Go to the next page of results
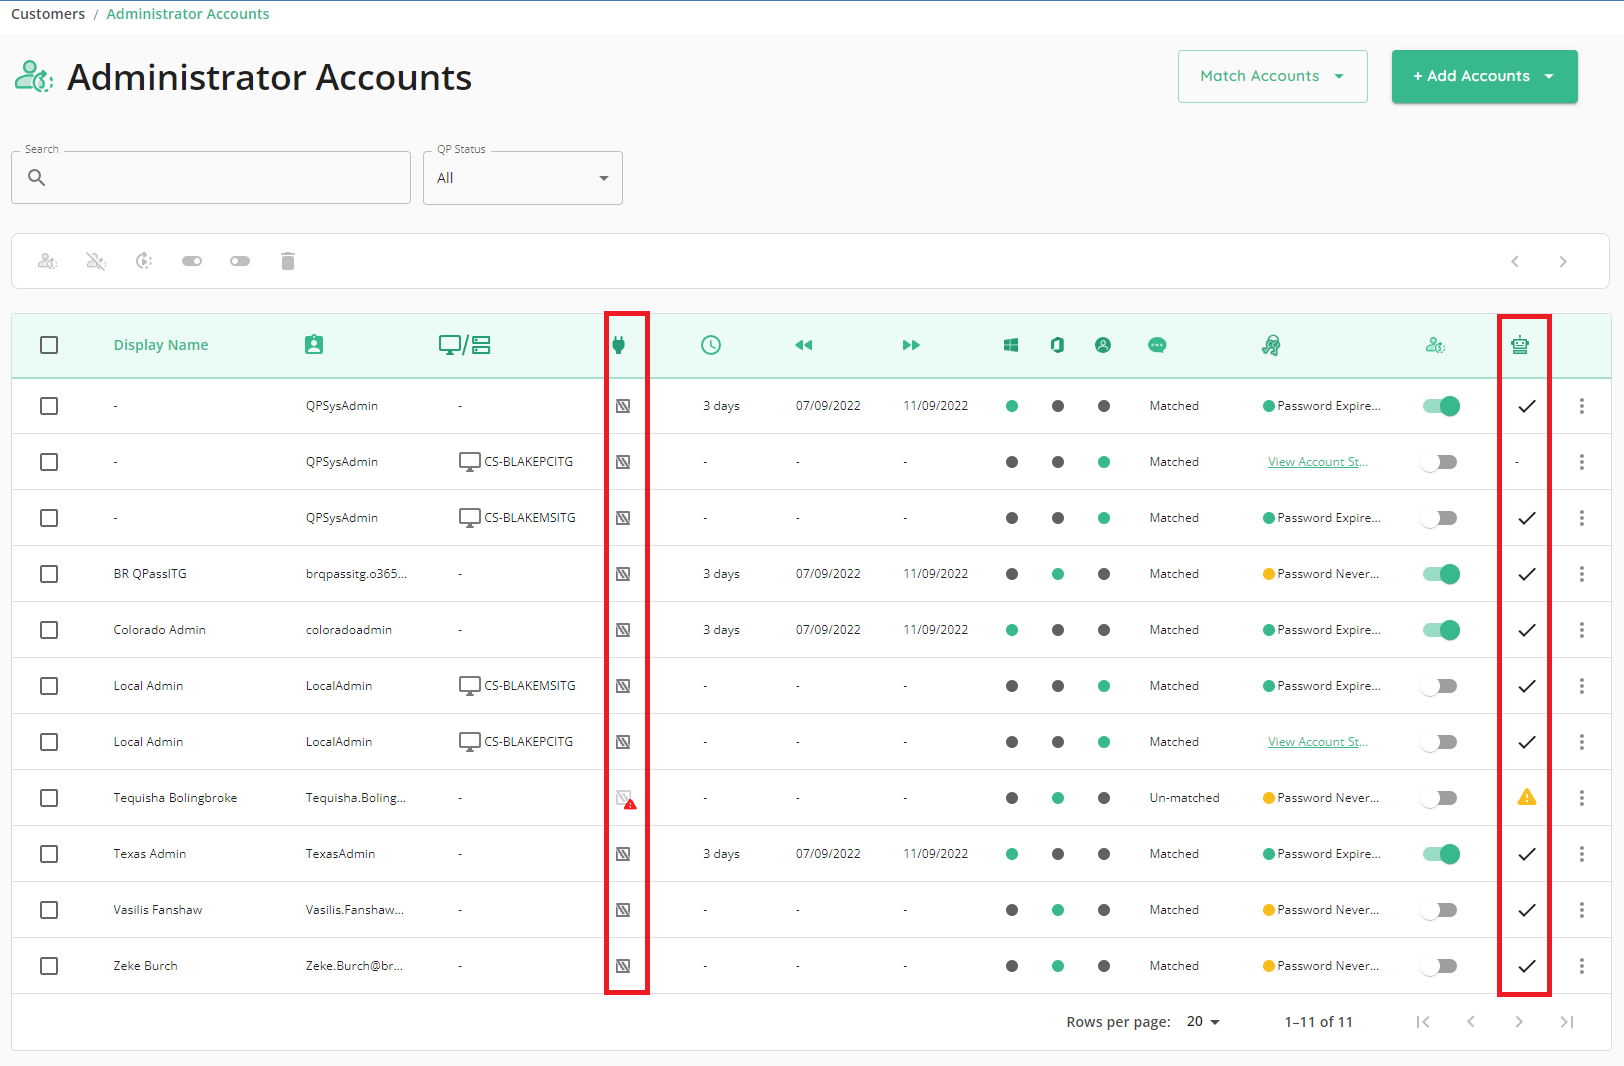The width and height of the screenshot is (1624, 1066). coord(1519,1022)
